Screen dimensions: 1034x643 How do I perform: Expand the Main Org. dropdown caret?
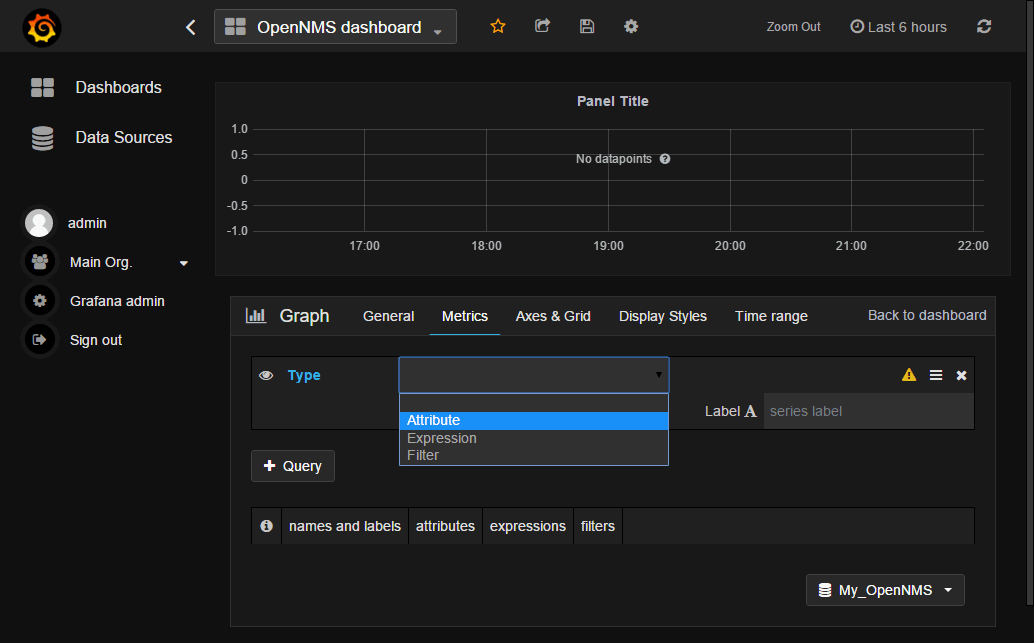(x=184, y=263)
